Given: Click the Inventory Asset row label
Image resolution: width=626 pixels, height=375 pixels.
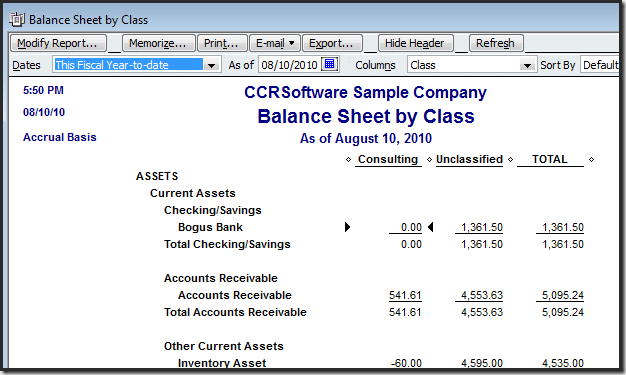Looking at the screenshot, I should [222, 363].
